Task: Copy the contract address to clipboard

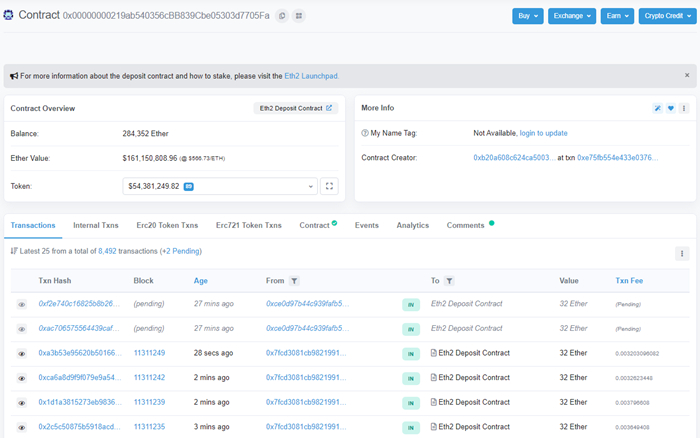Action: (x=282, y=16)
